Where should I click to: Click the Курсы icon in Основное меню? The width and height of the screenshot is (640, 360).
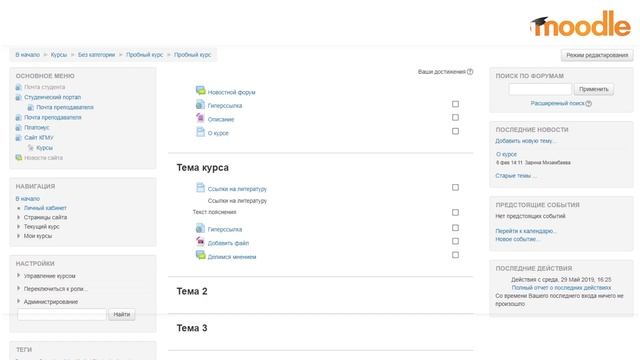pyautogui.click(x=31, y=148)
